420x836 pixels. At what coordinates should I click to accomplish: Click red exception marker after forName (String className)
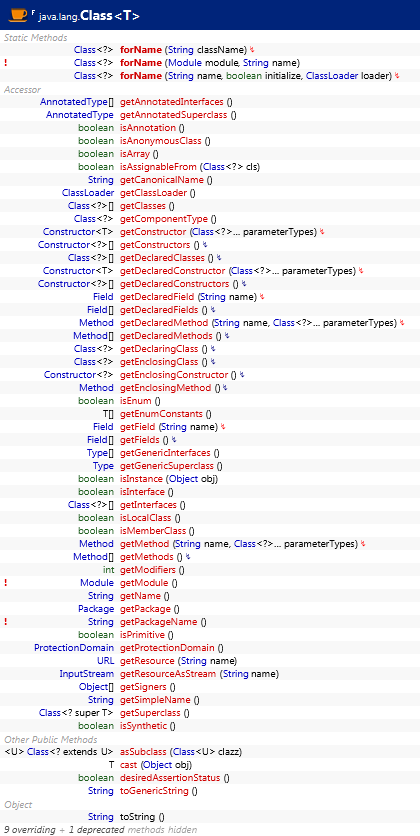[252, 50]
